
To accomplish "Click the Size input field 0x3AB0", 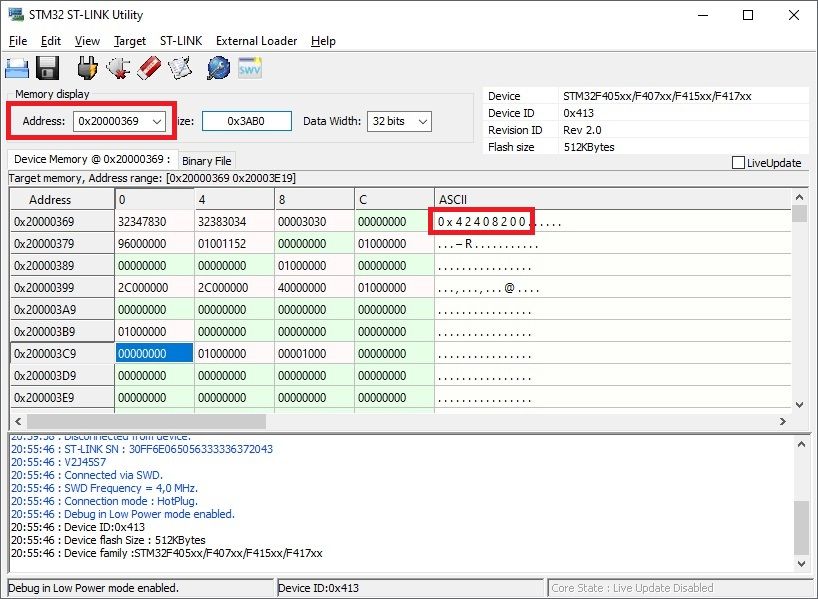I will tap(247, 121).
